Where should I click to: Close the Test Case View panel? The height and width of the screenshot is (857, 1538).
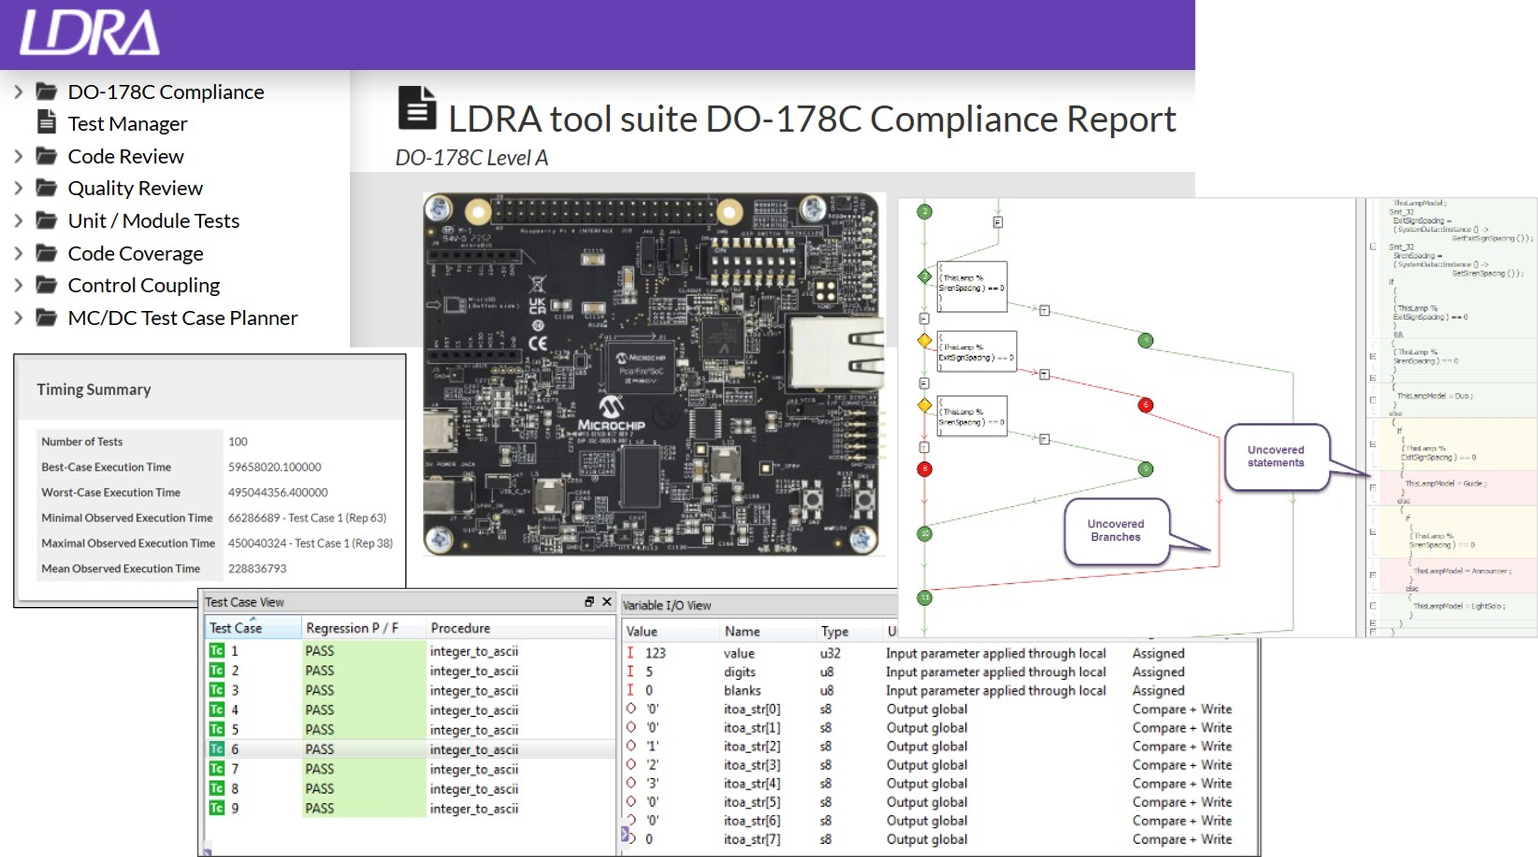point(606,602)
